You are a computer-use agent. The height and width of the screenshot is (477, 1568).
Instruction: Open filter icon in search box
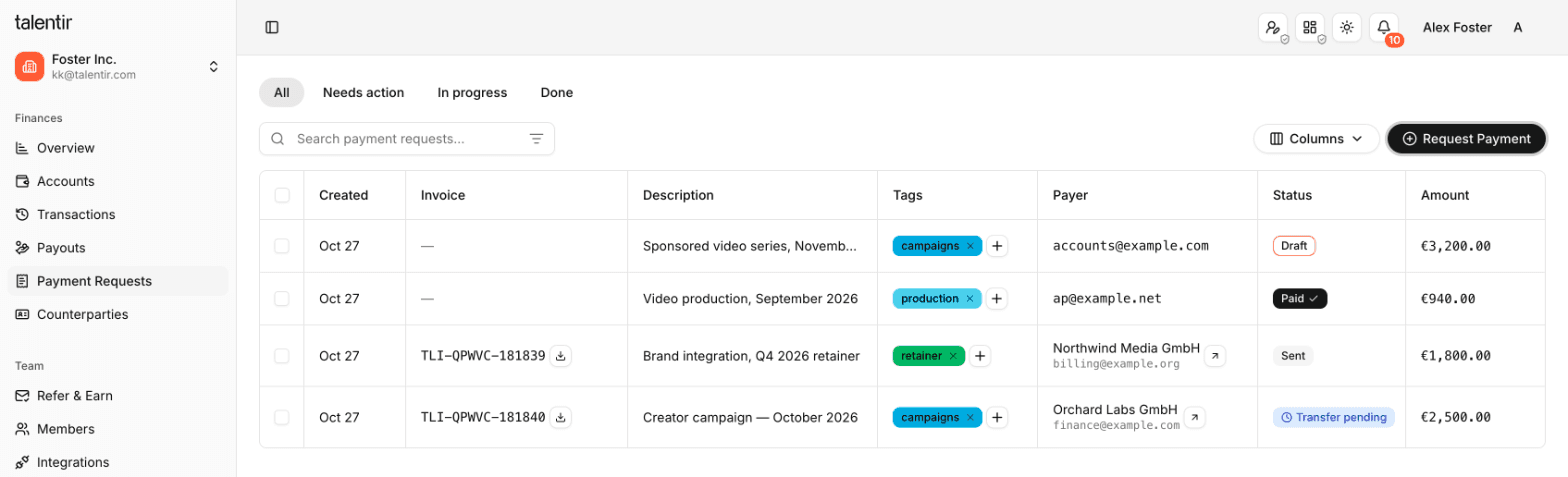click(536, 139)
